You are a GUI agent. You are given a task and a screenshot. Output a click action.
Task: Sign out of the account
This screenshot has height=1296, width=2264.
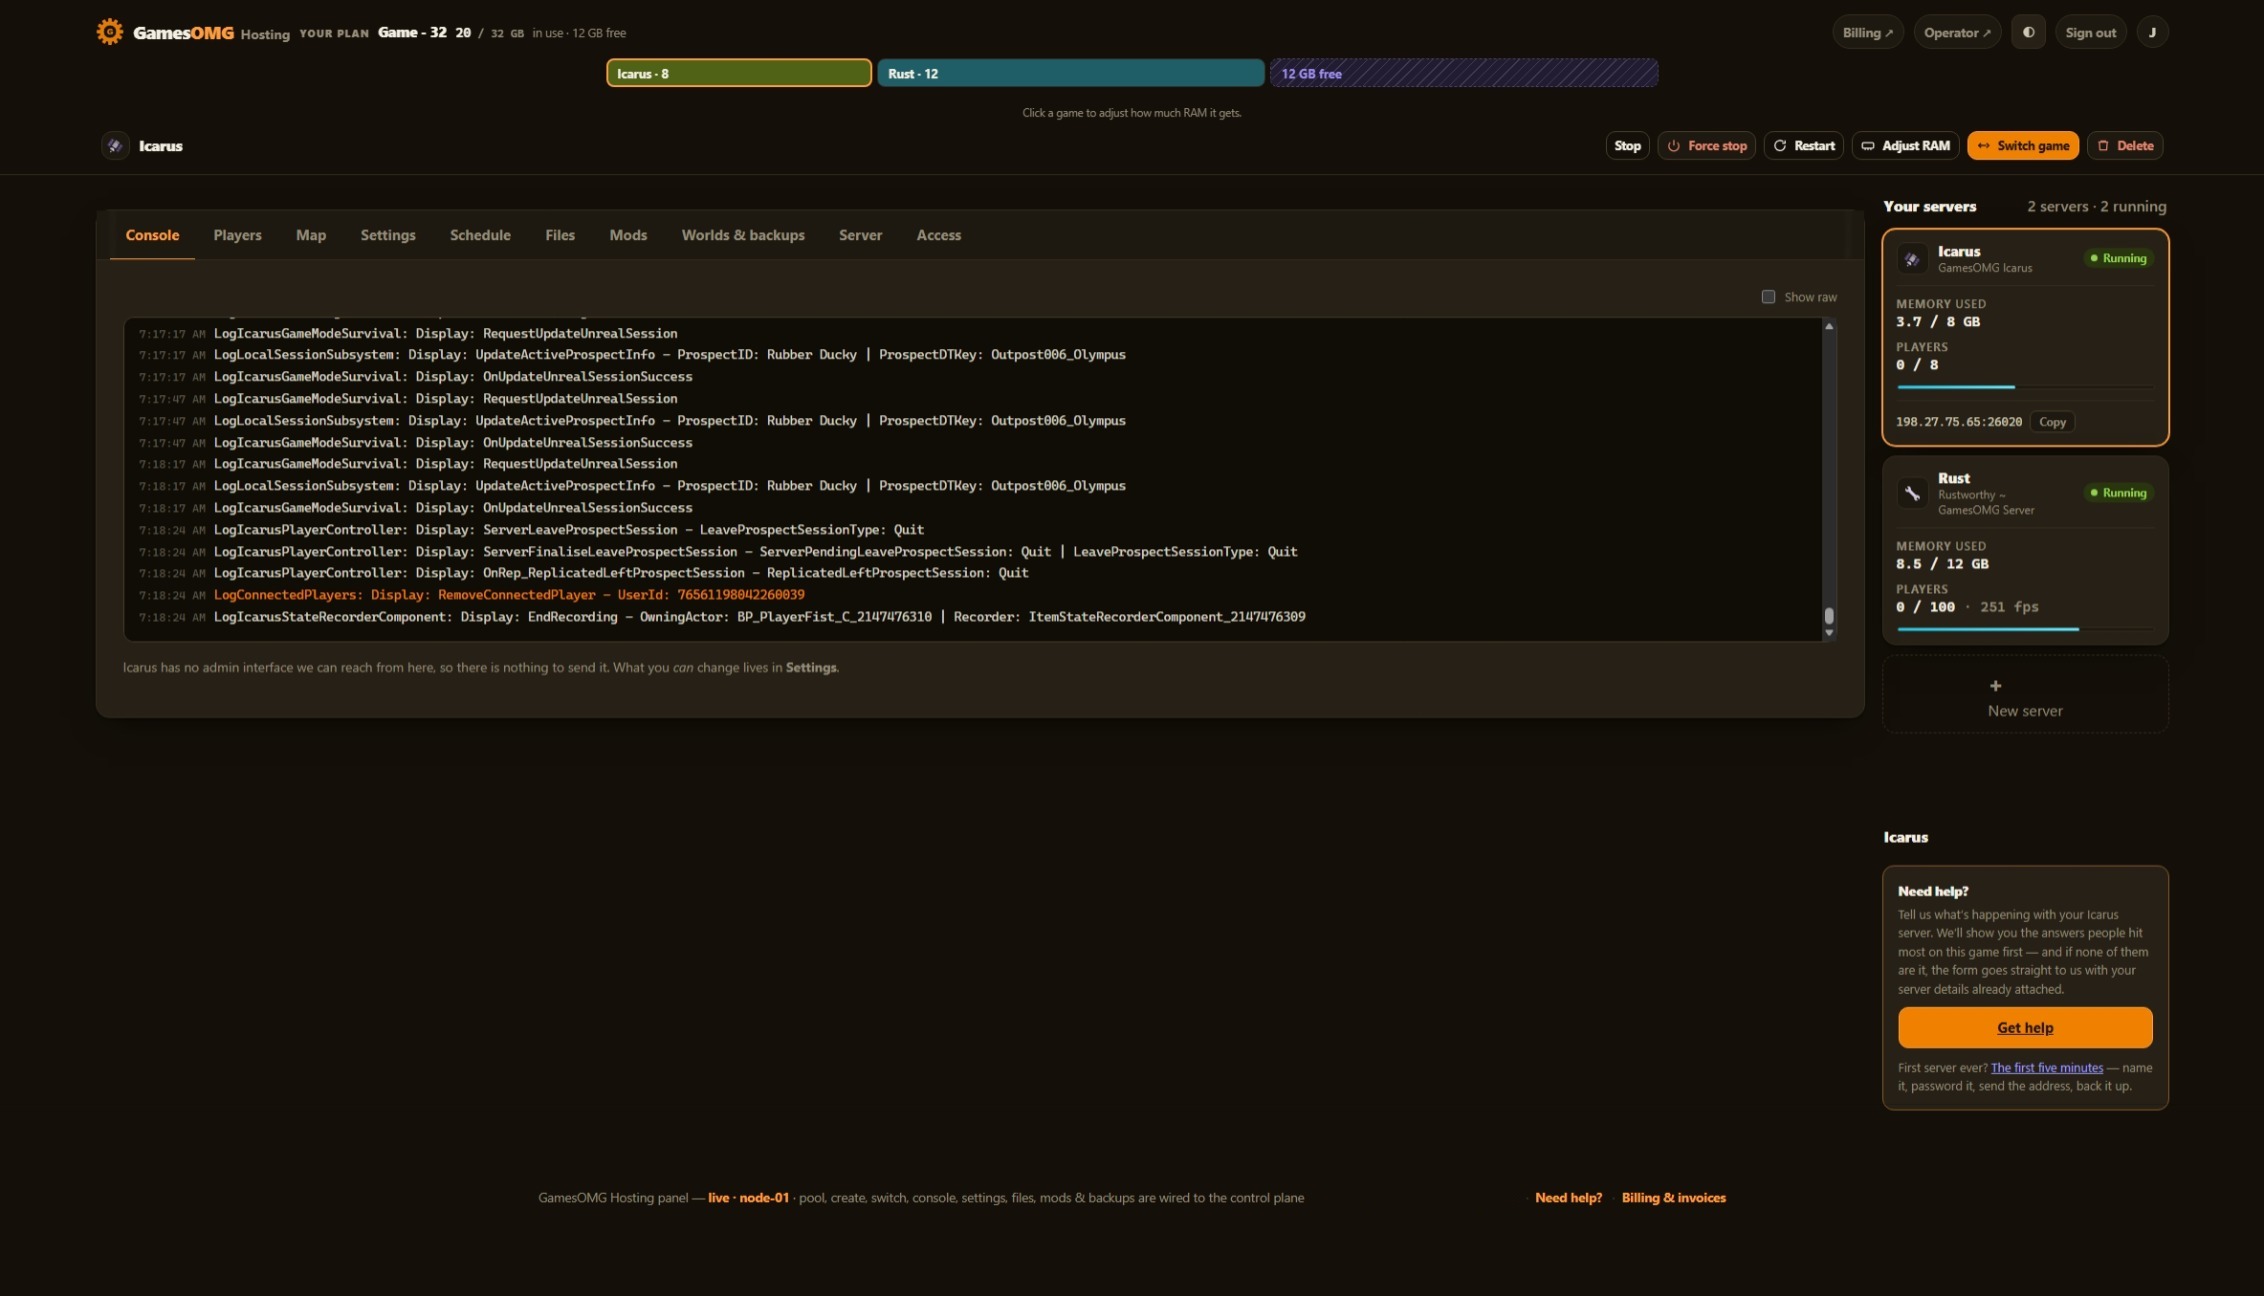click(x=2090, y=32)
